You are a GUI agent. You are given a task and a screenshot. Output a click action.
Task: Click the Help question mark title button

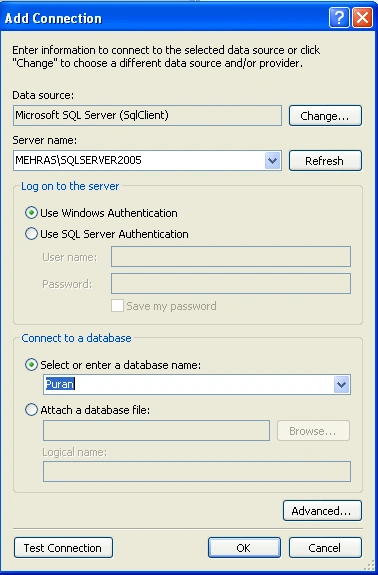pos(339,17)
